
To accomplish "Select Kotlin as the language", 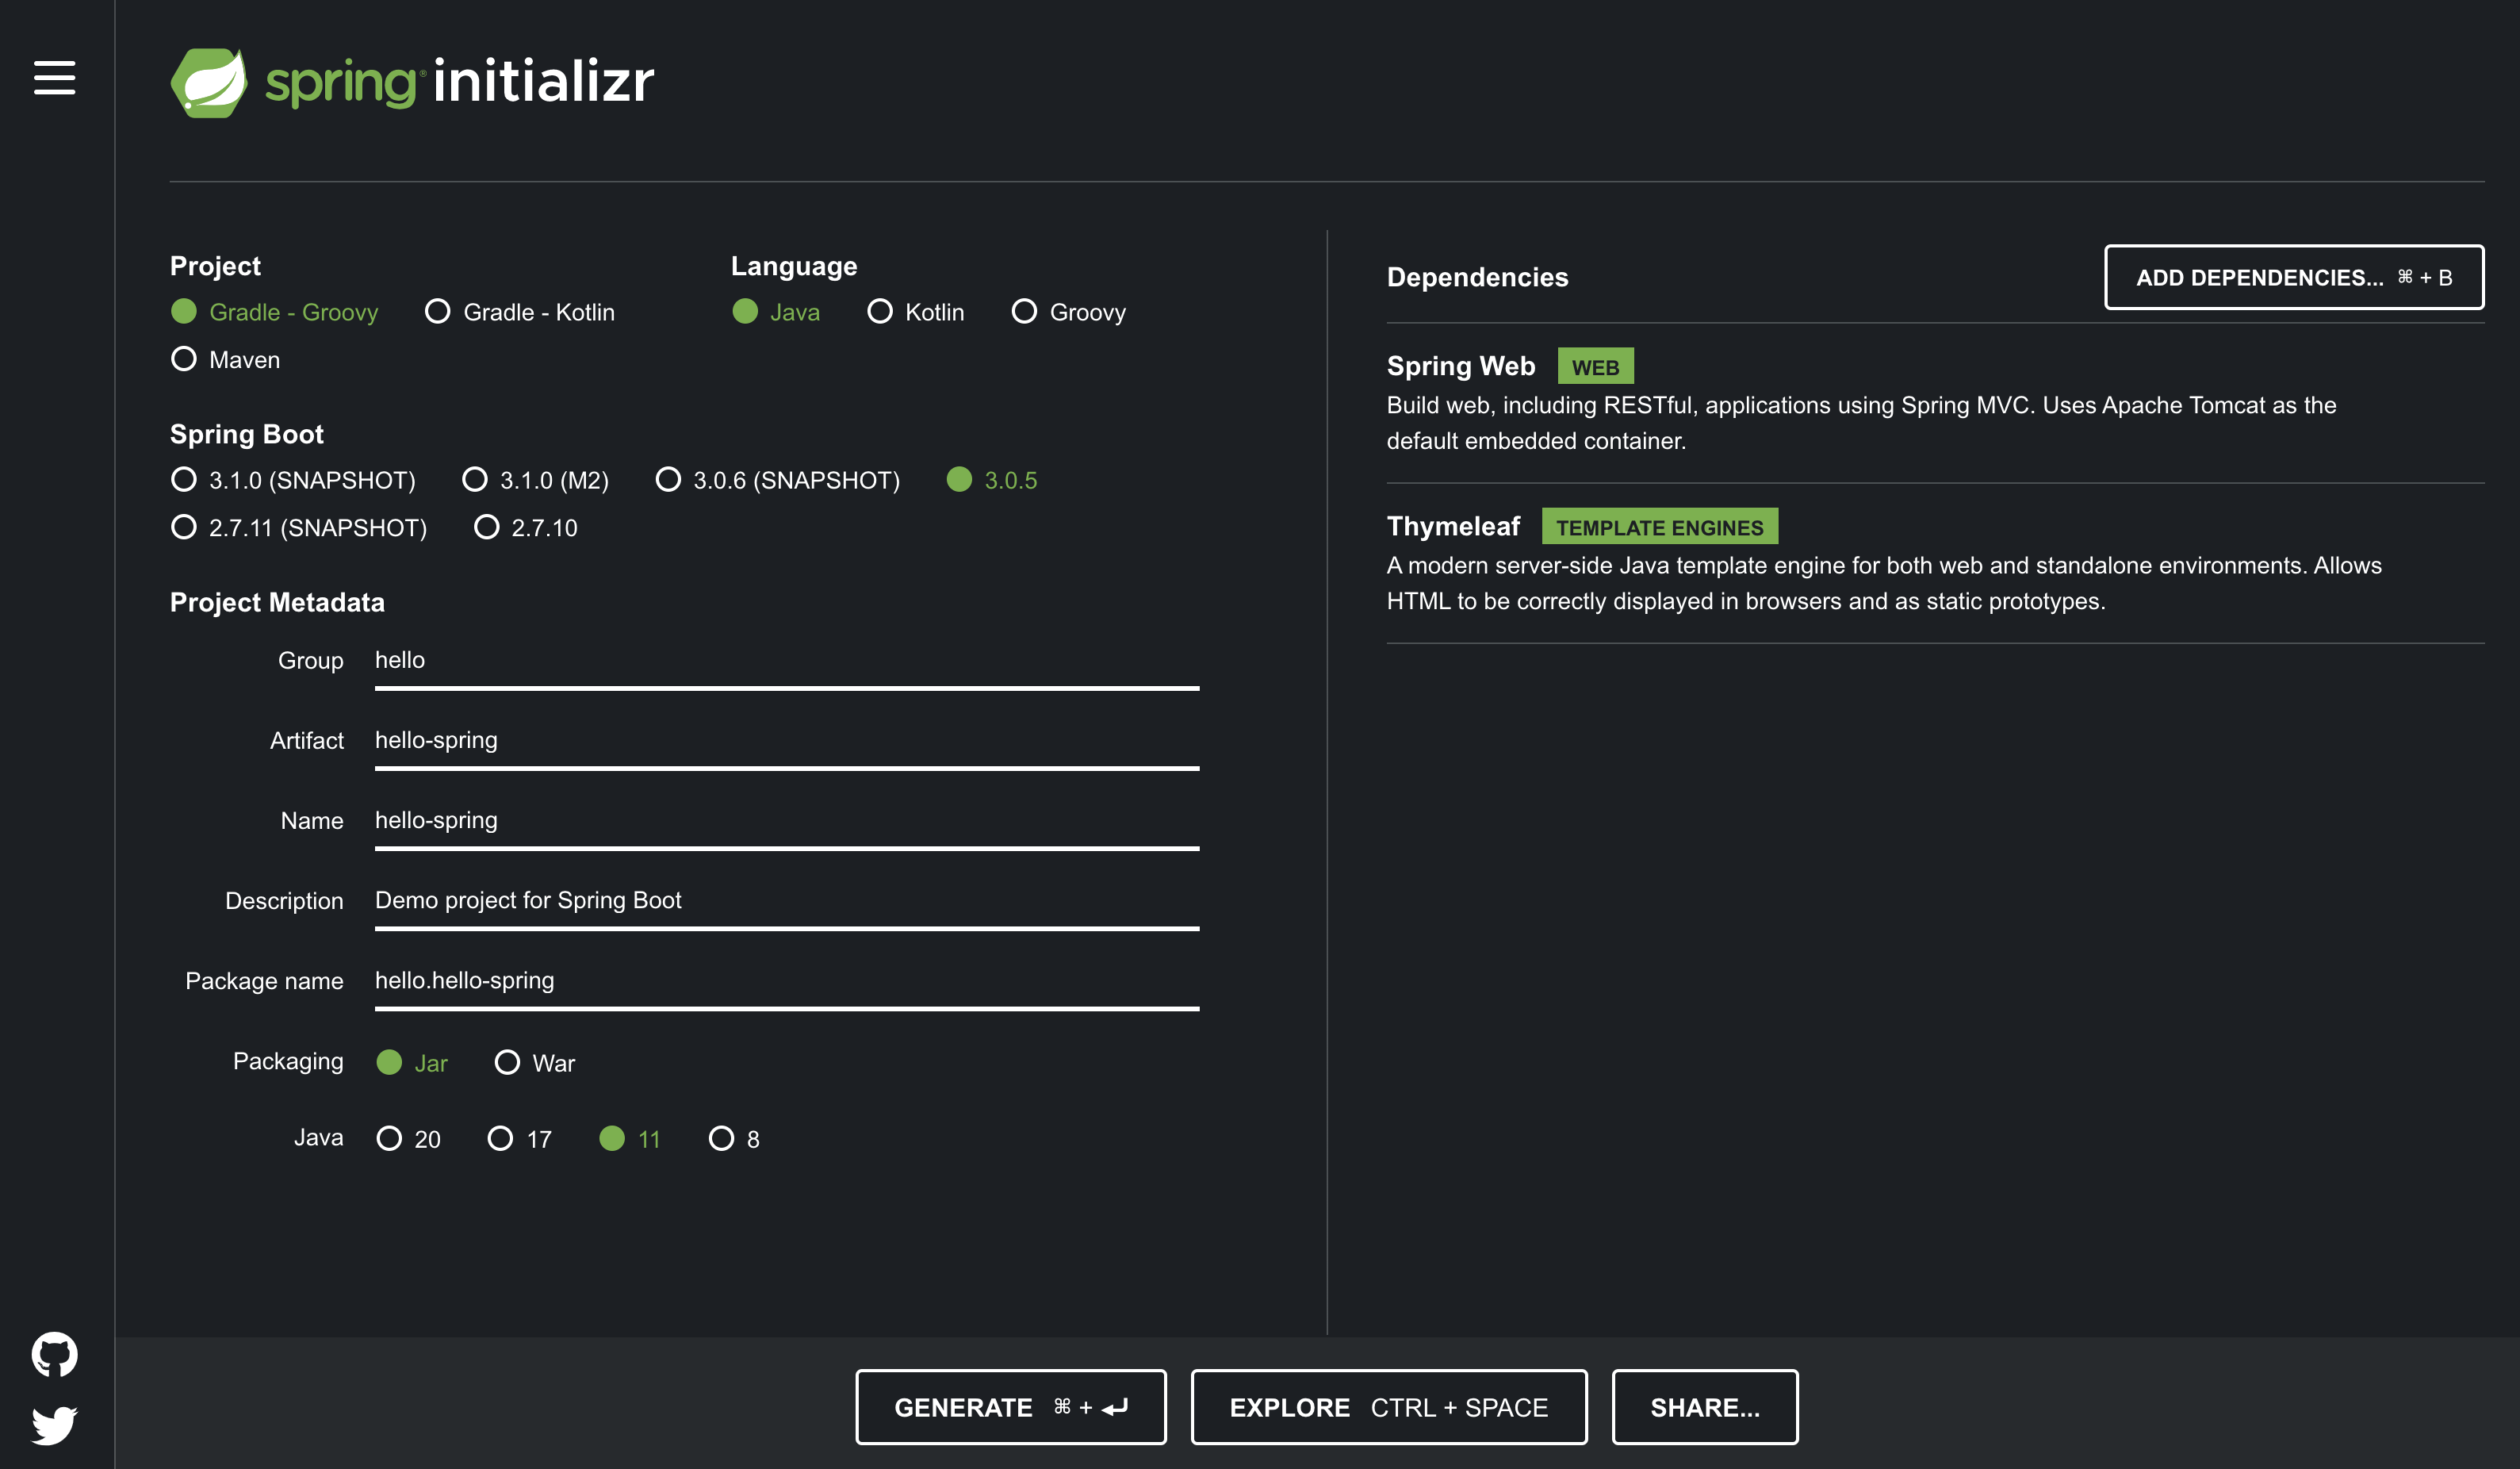I will (x=880, y=312).
